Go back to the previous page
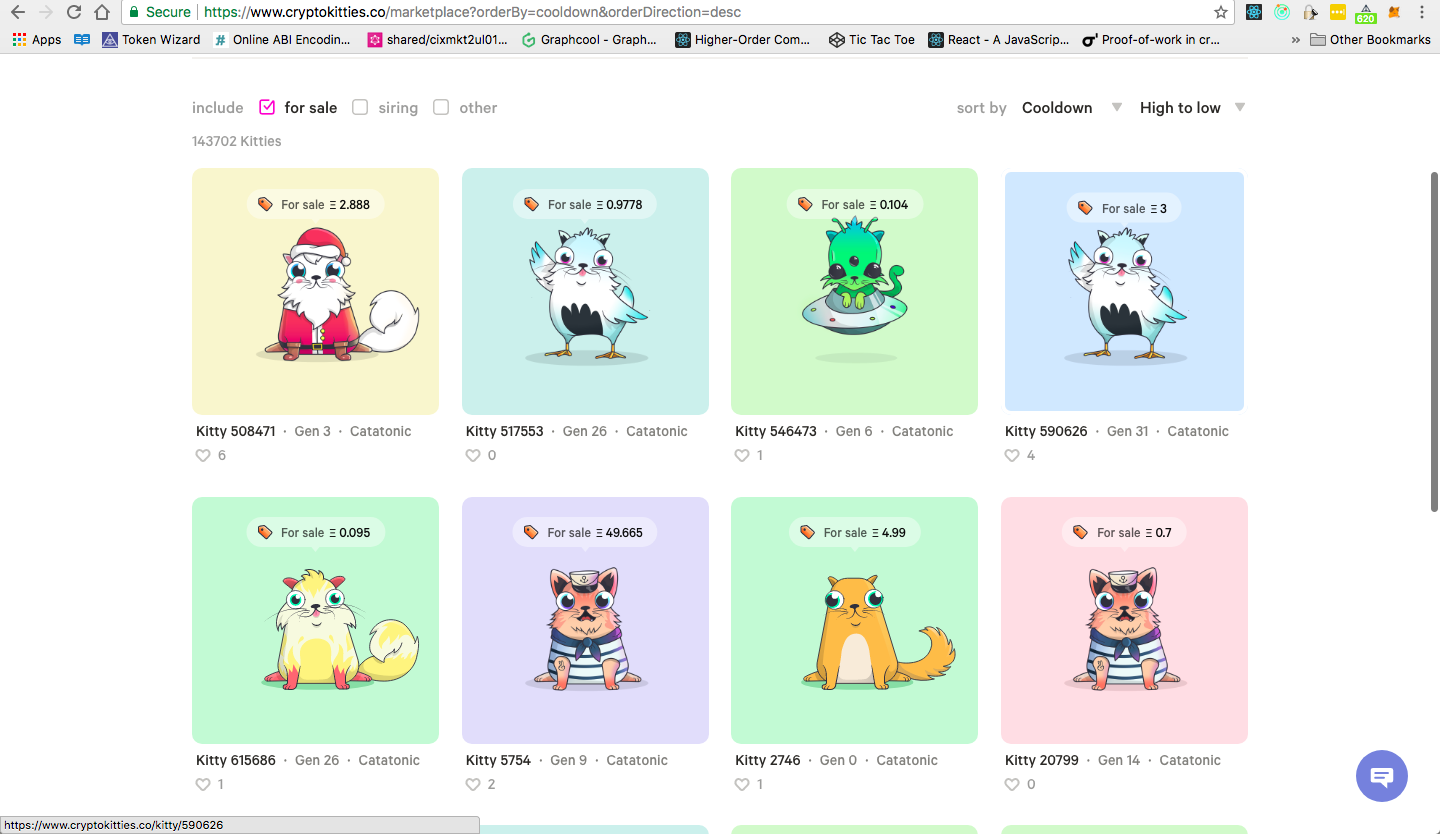This screenshot has width=1440, height=834. coord(17,12)
